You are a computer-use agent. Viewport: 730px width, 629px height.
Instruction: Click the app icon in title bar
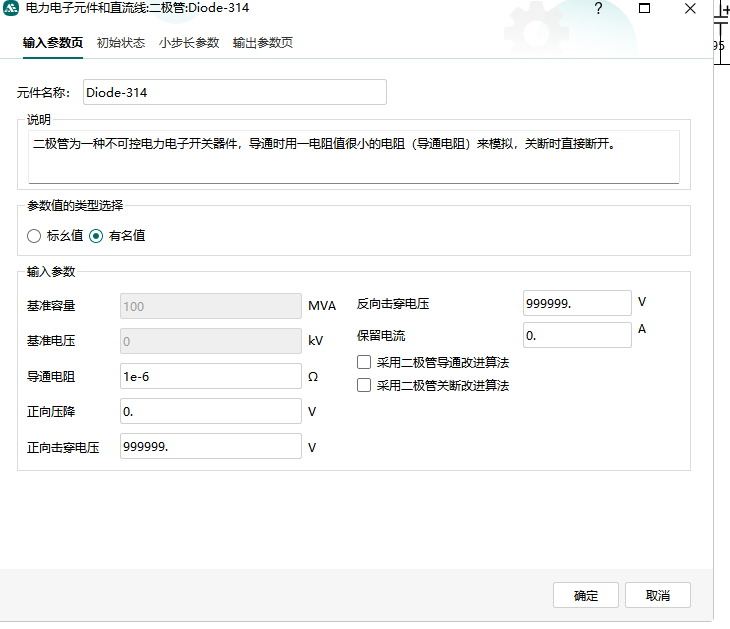tap(12, 9)
